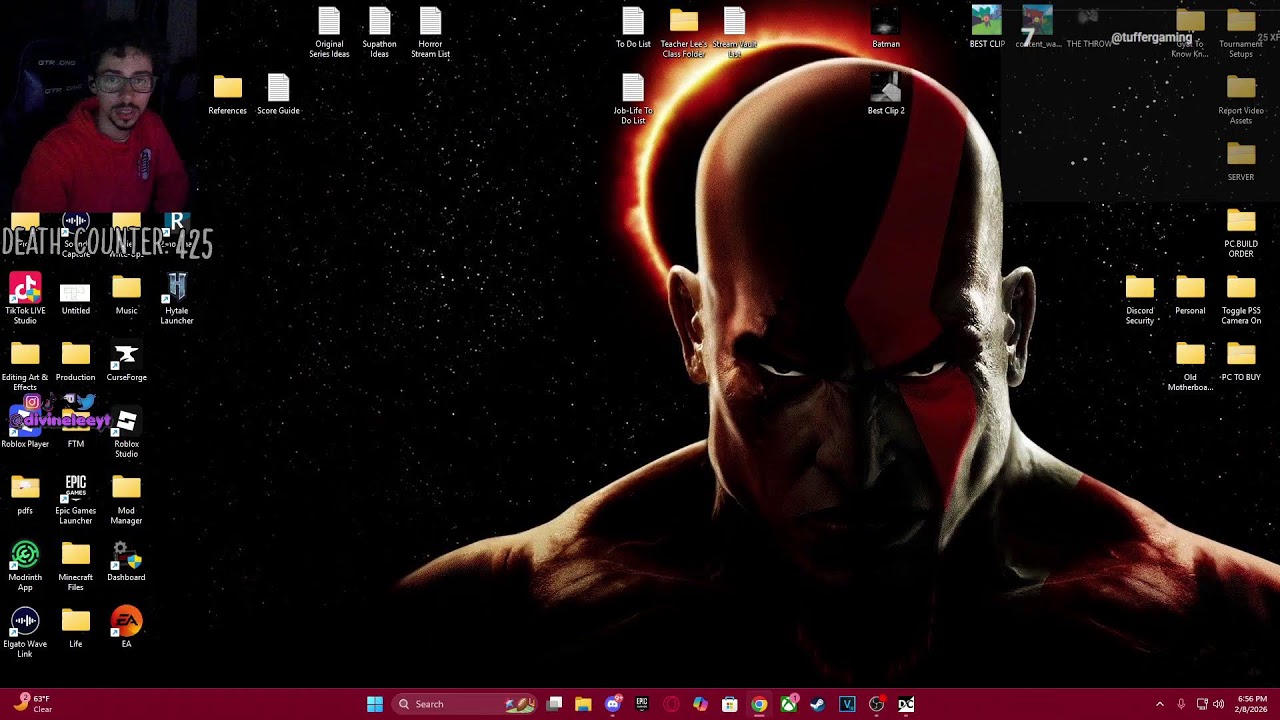Show hidden system tray icons
This screenshot has height=720, width=1280.
pos(1160,704)
